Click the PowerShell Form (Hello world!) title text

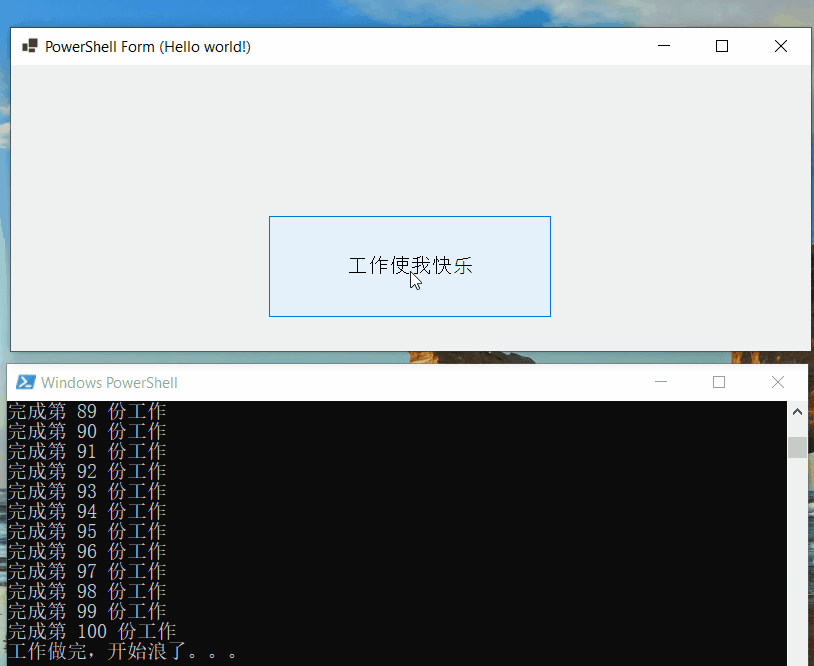click(x=148, y=47)
